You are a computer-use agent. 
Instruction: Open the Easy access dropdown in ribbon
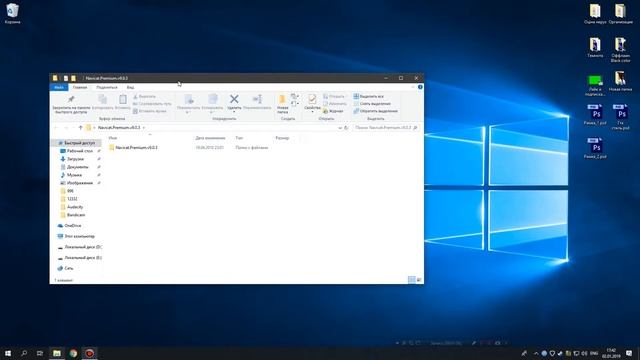(x=295, y=104)
